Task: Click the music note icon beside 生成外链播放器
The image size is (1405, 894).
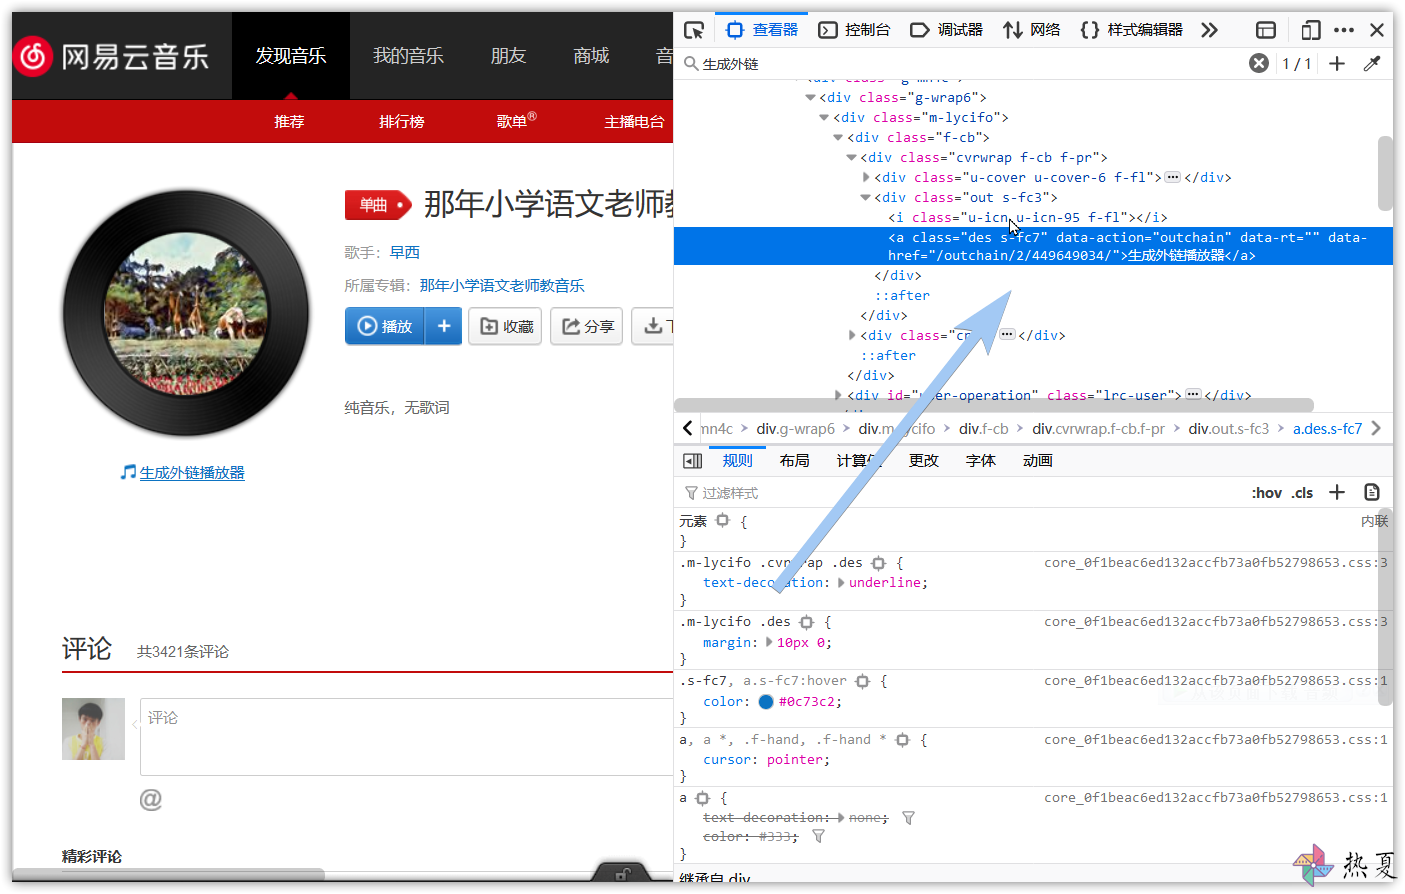Action: [128, 472]
